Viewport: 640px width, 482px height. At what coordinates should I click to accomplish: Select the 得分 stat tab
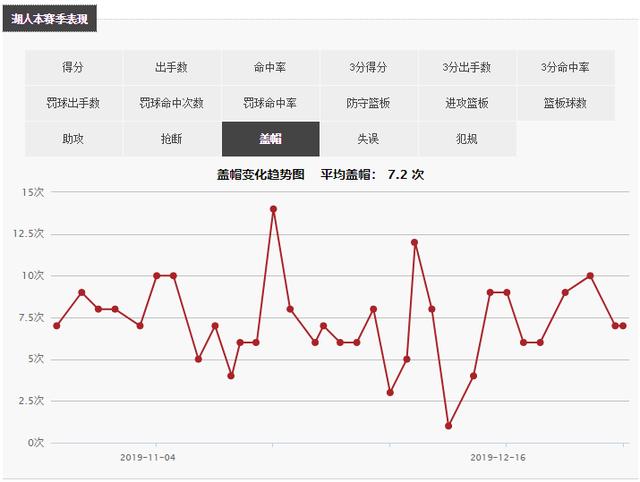tap(73, 67)
